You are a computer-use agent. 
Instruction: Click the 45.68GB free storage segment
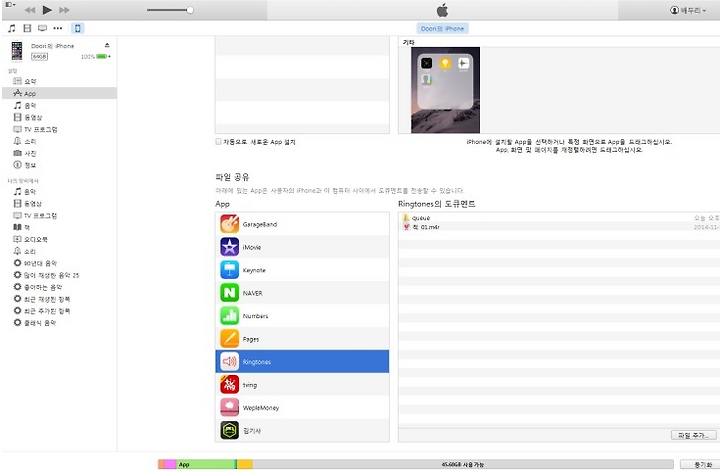462,465
